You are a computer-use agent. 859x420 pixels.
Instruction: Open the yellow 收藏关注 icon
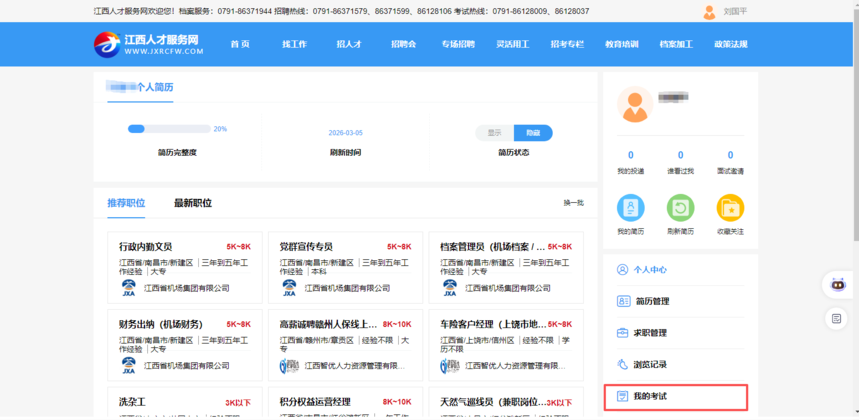click(730, 208)
